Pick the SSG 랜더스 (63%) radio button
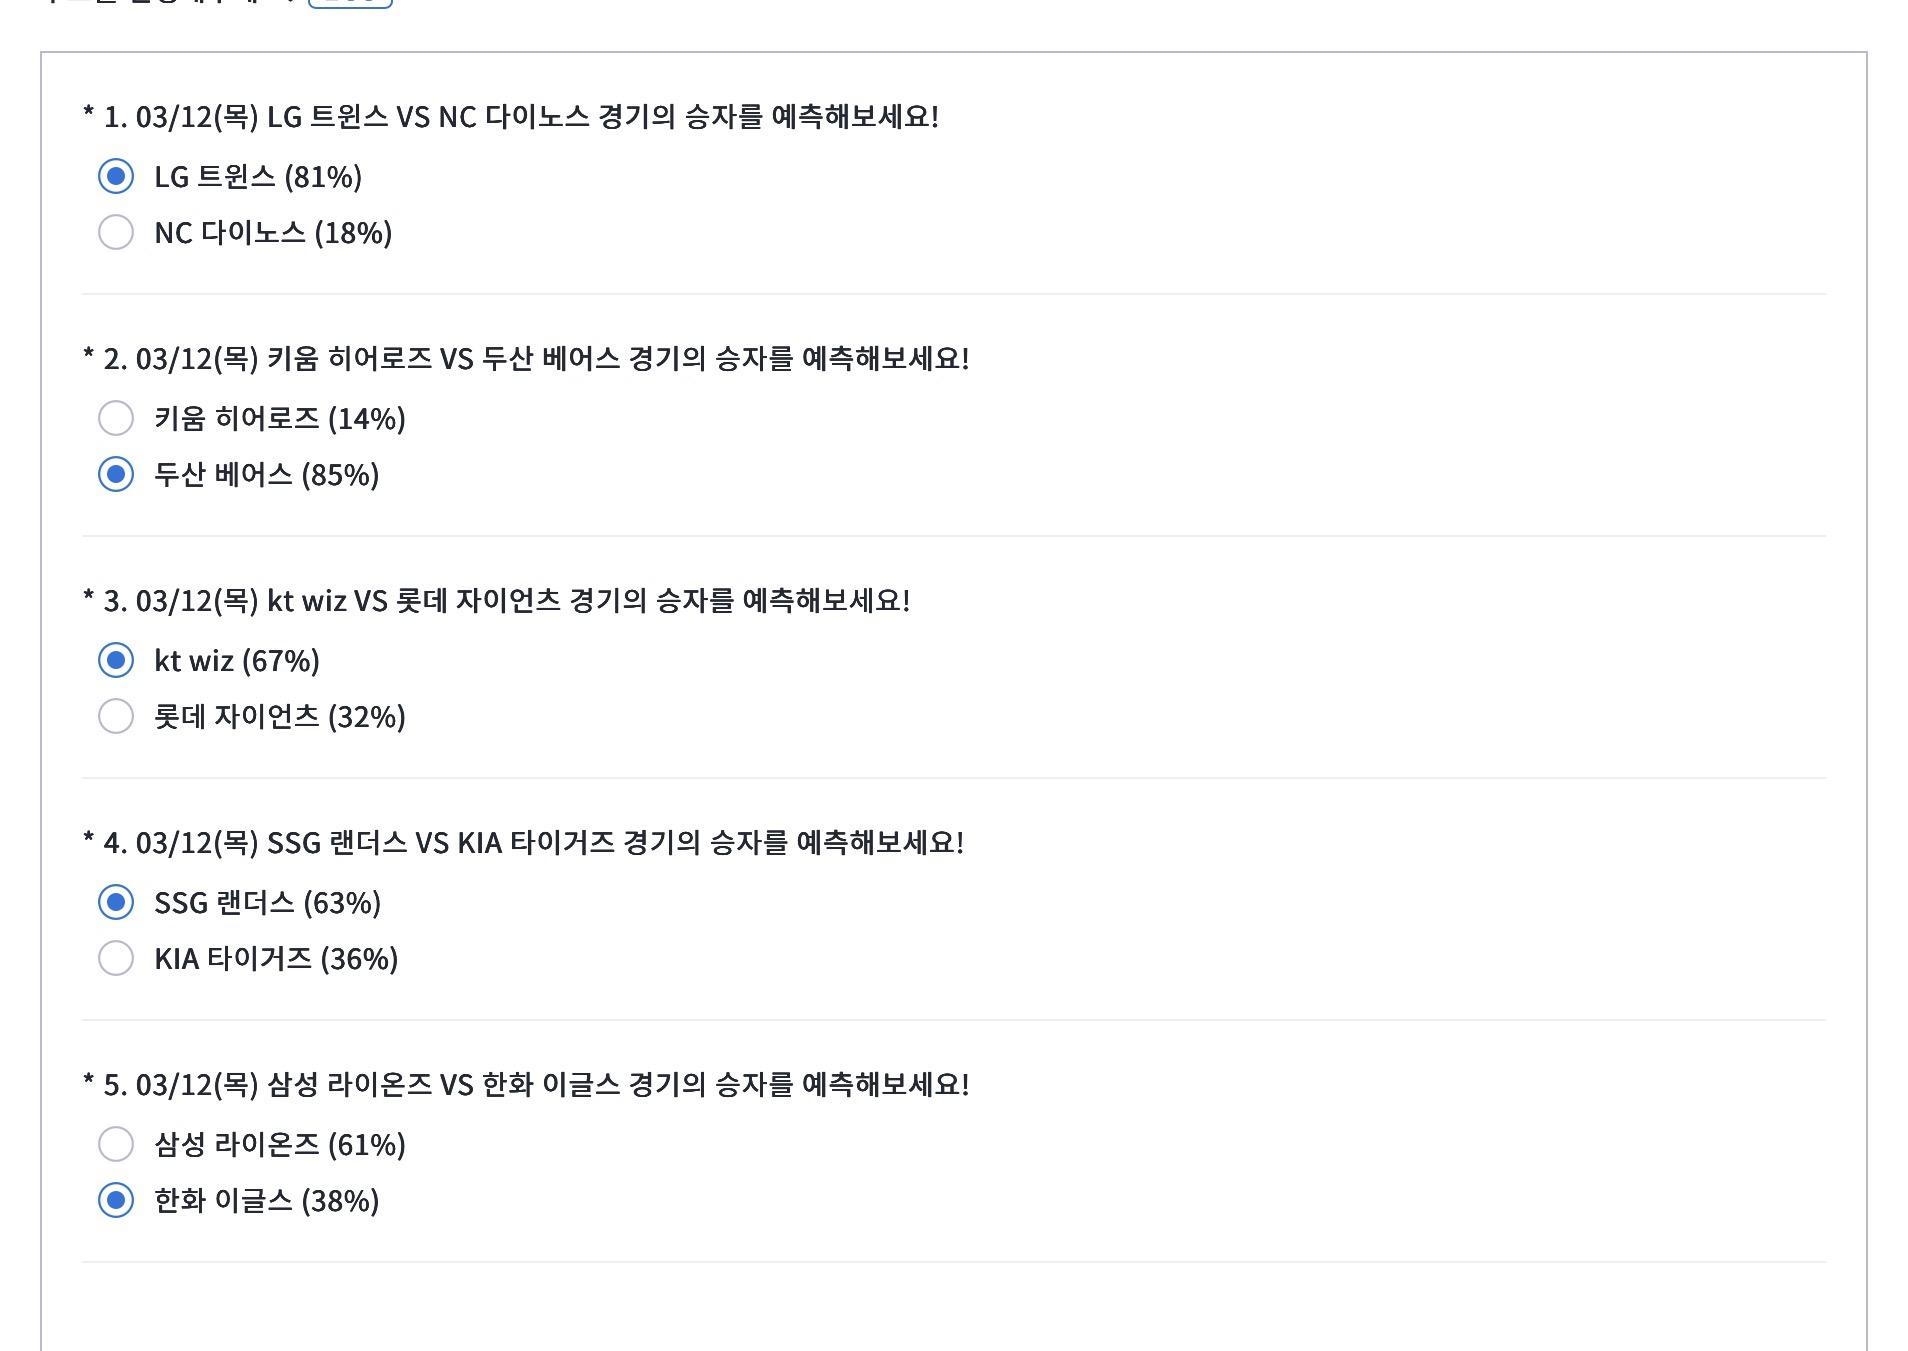Viewport: 1908px width, 1351px height. (116, 902)
